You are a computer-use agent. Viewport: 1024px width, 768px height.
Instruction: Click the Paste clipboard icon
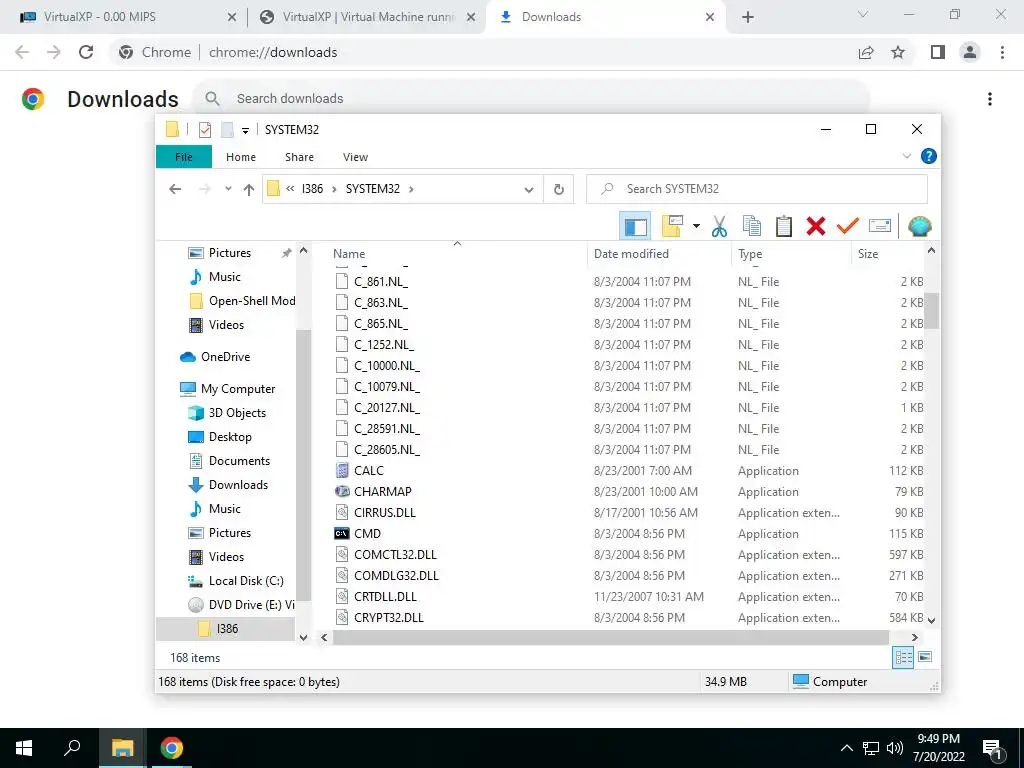point(784,226)
